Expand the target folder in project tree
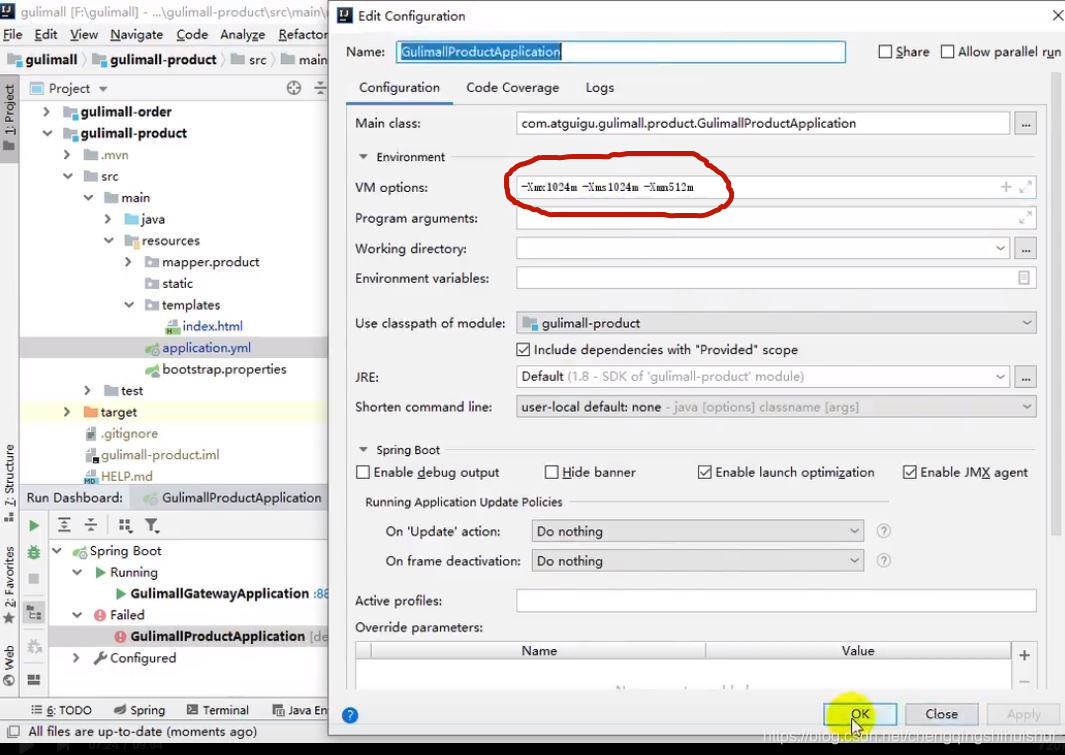This screenshot has width=1065, height=755. 67,412
